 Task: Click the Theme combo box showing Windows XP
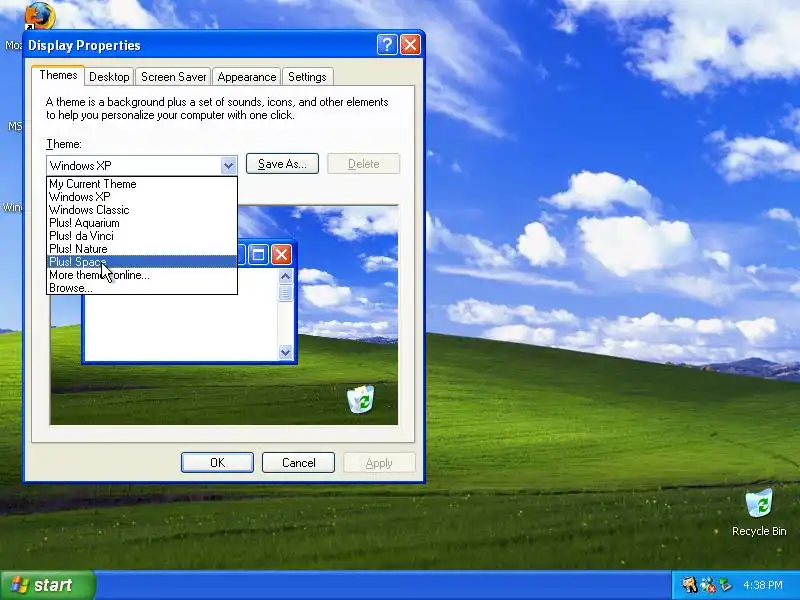[142, 165]
